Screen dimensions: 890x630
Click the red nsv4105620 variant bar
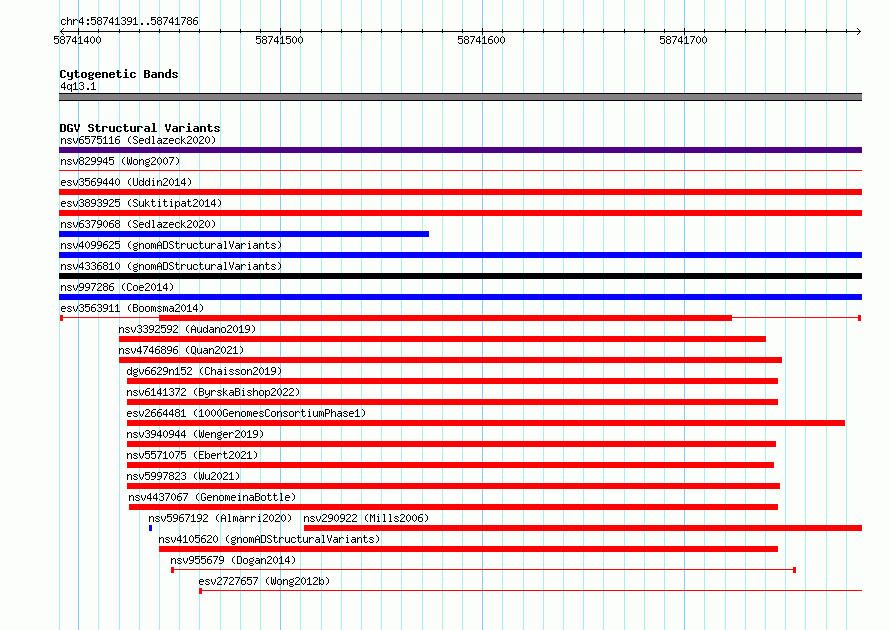click(x=468, y=549)
